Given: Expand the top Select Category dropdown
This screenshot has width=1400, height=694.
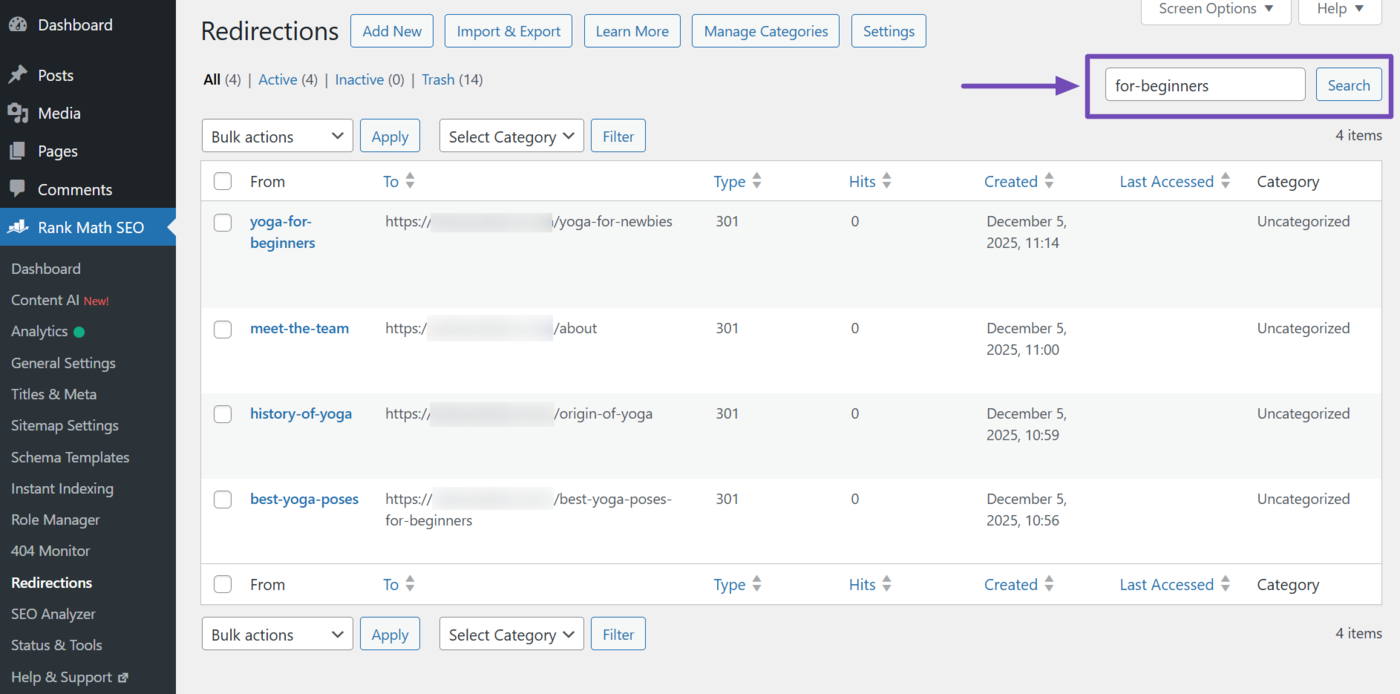Looking at the screenshot, I should click(511, 136).
